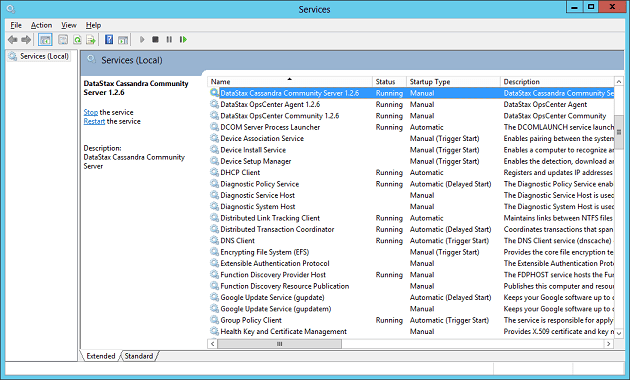The image size is (630, 380).
Task: Click the Back arrow toolbar icon
Action: 12,39
